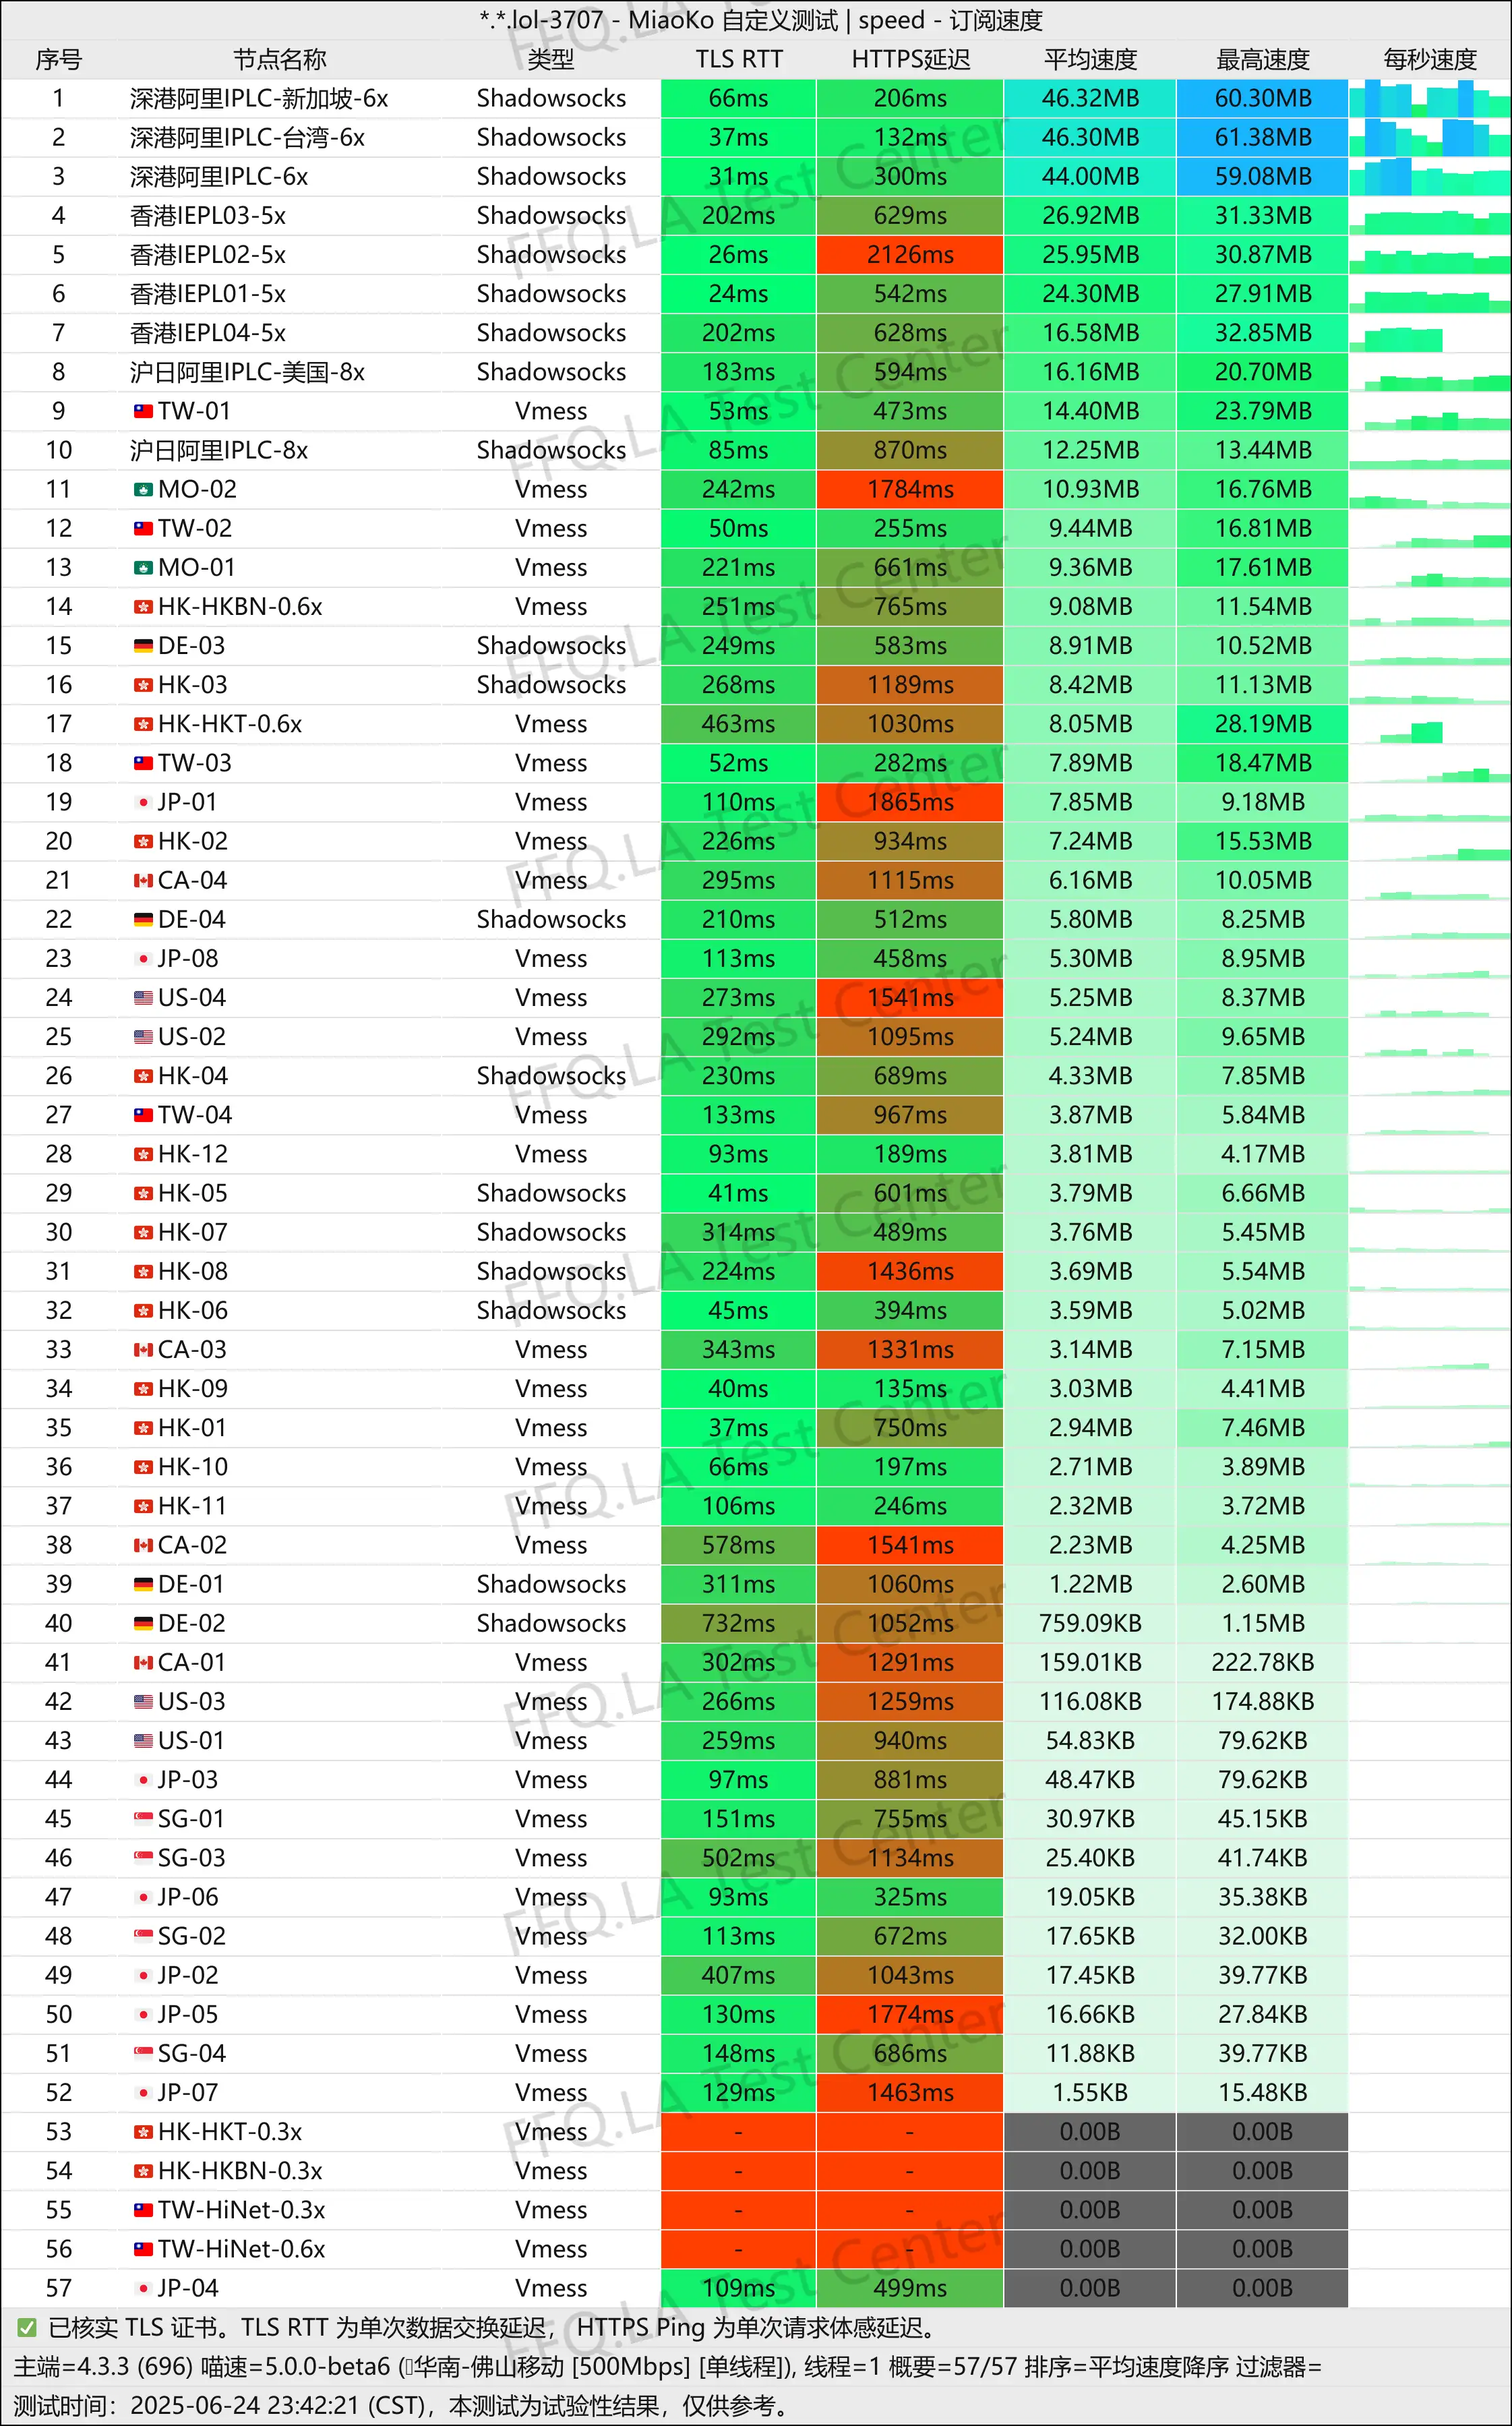Click the Japan flag icon beside JP-04
Screen dimensions: 1512x2426
click(143, 2288)
